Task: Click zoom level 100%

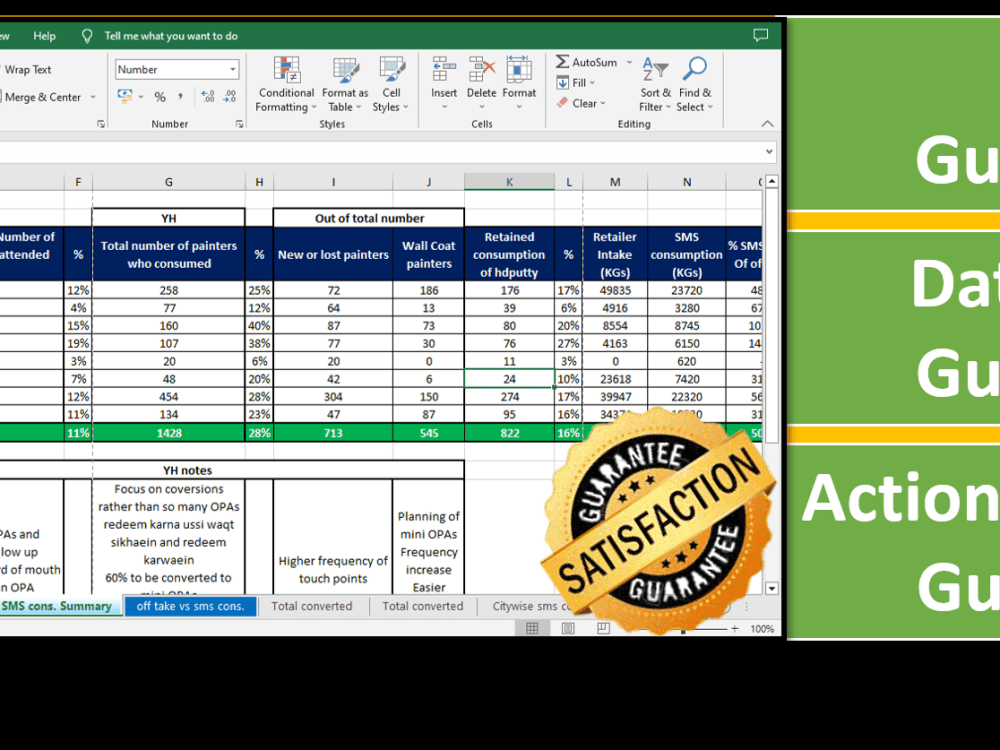Action: click(x=762, y=629)
